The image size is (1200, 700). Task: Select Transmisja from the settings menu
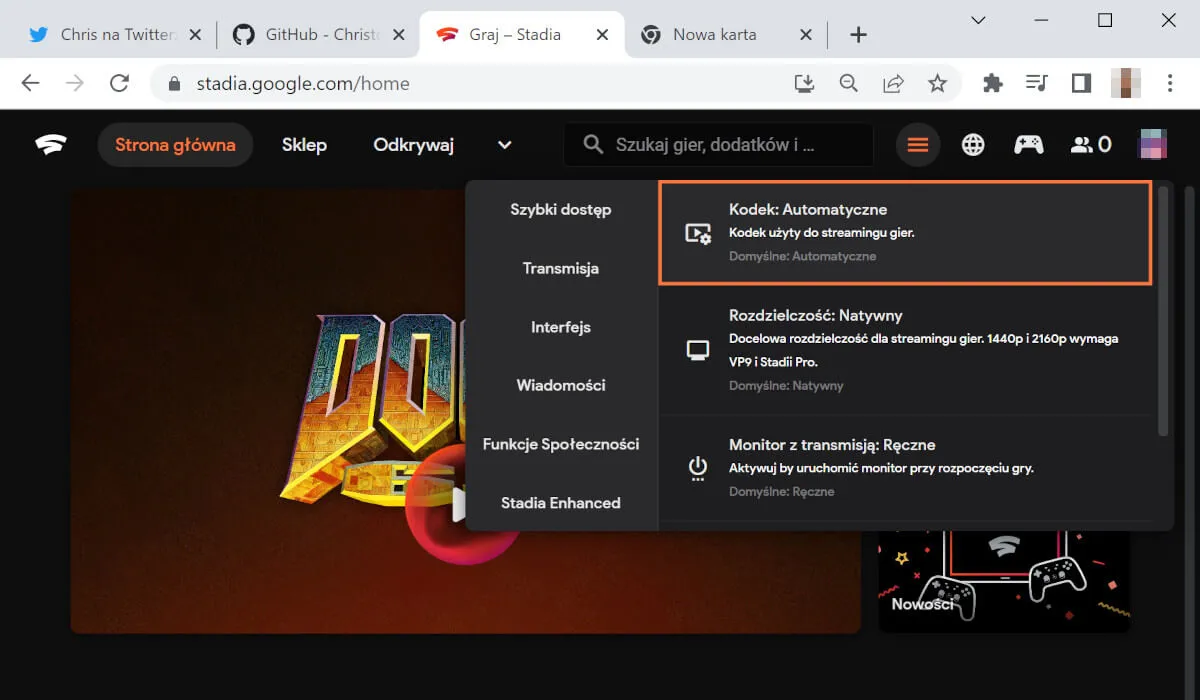pyautogui.click(x=562, y=268)
